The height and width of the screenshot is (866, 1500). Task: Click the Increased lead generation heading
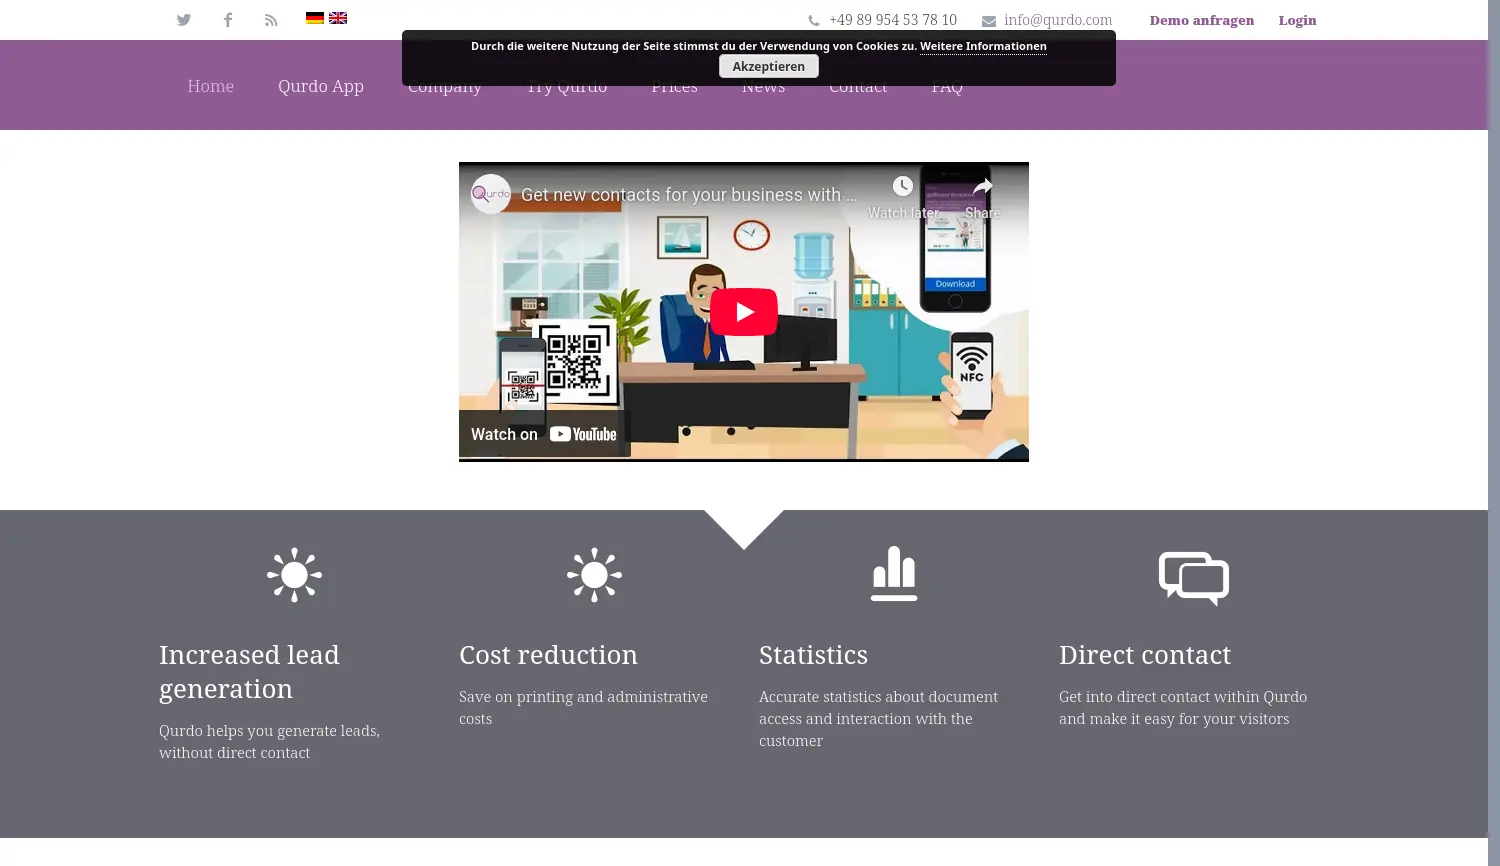click(249, 672)
